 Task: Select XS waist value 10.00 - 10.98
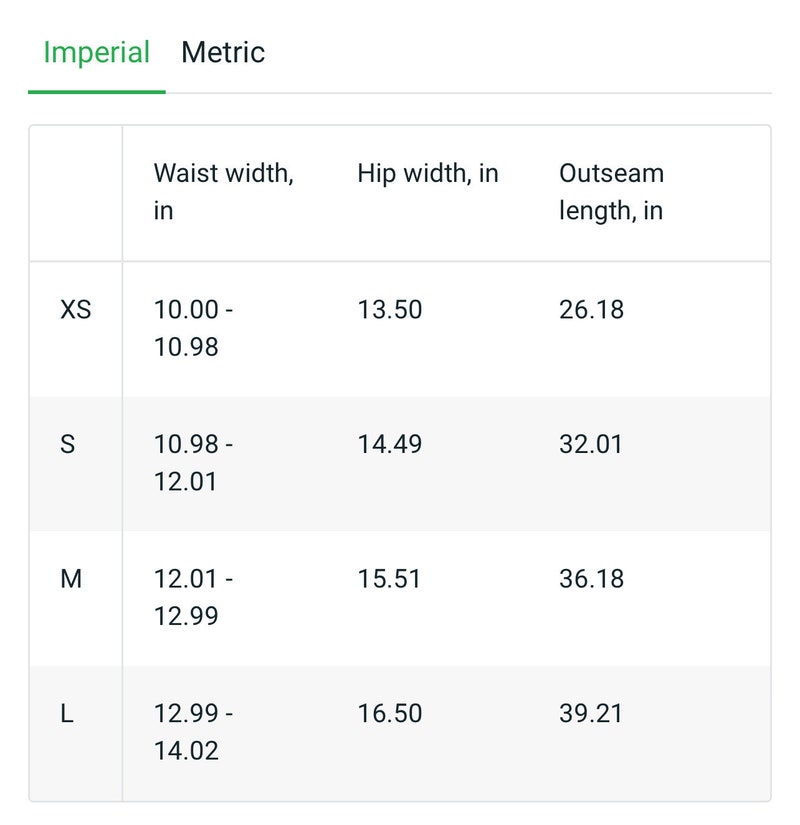point(194,328)
